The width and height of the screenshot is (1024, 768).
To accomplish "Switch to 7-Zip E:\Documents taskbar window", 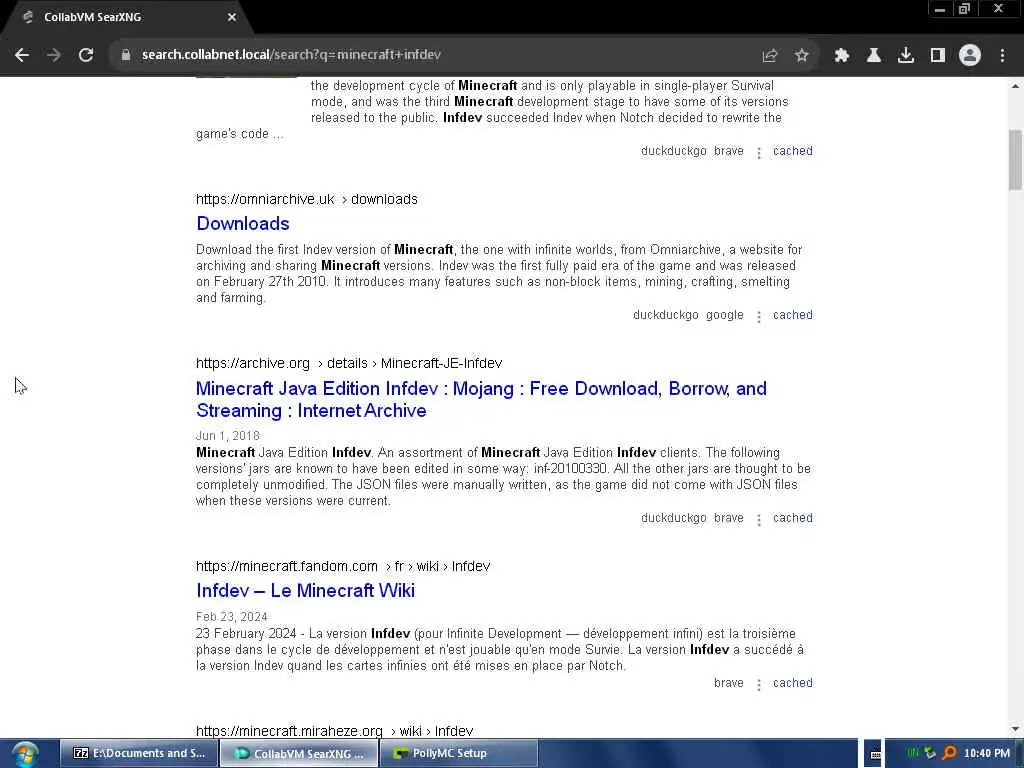I will point(139,753).
